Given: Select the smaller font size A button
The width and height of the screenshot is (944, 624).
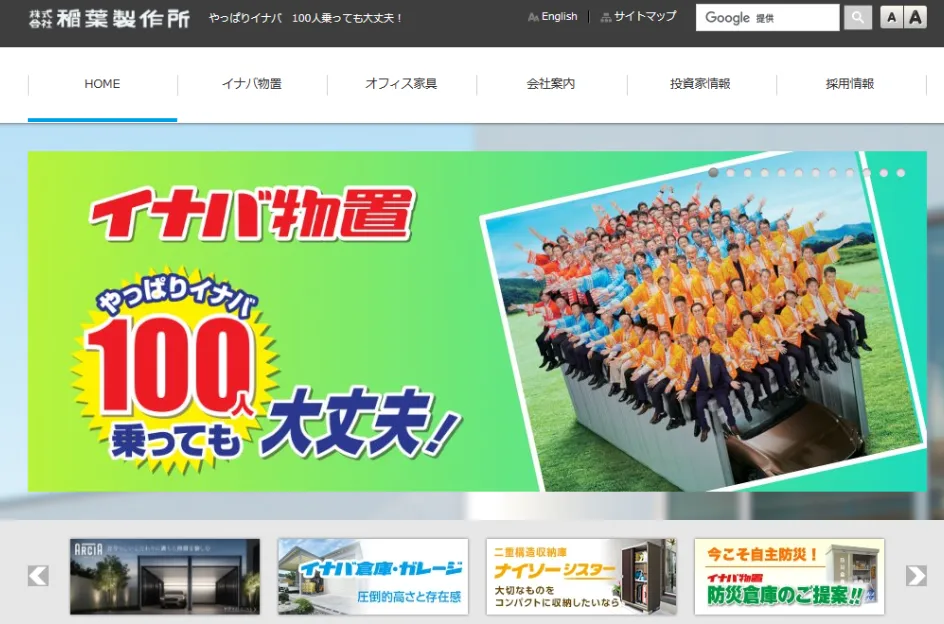Looking at the screenshot, I should [x=891, y=17].
